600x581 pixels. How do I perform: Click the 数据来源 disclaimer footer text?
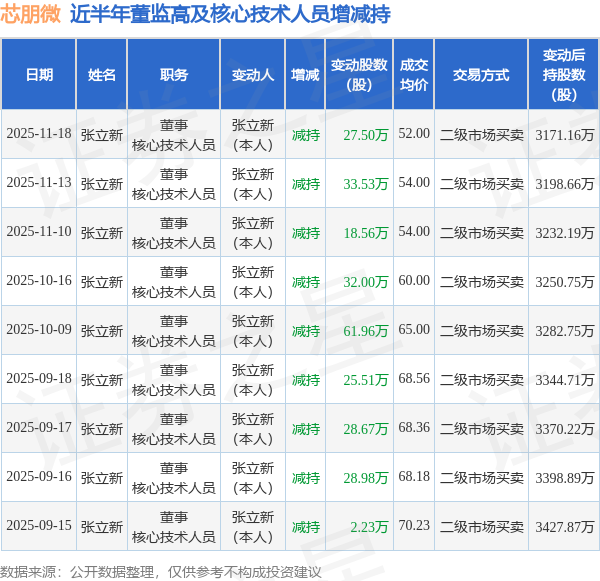[161, 572]
